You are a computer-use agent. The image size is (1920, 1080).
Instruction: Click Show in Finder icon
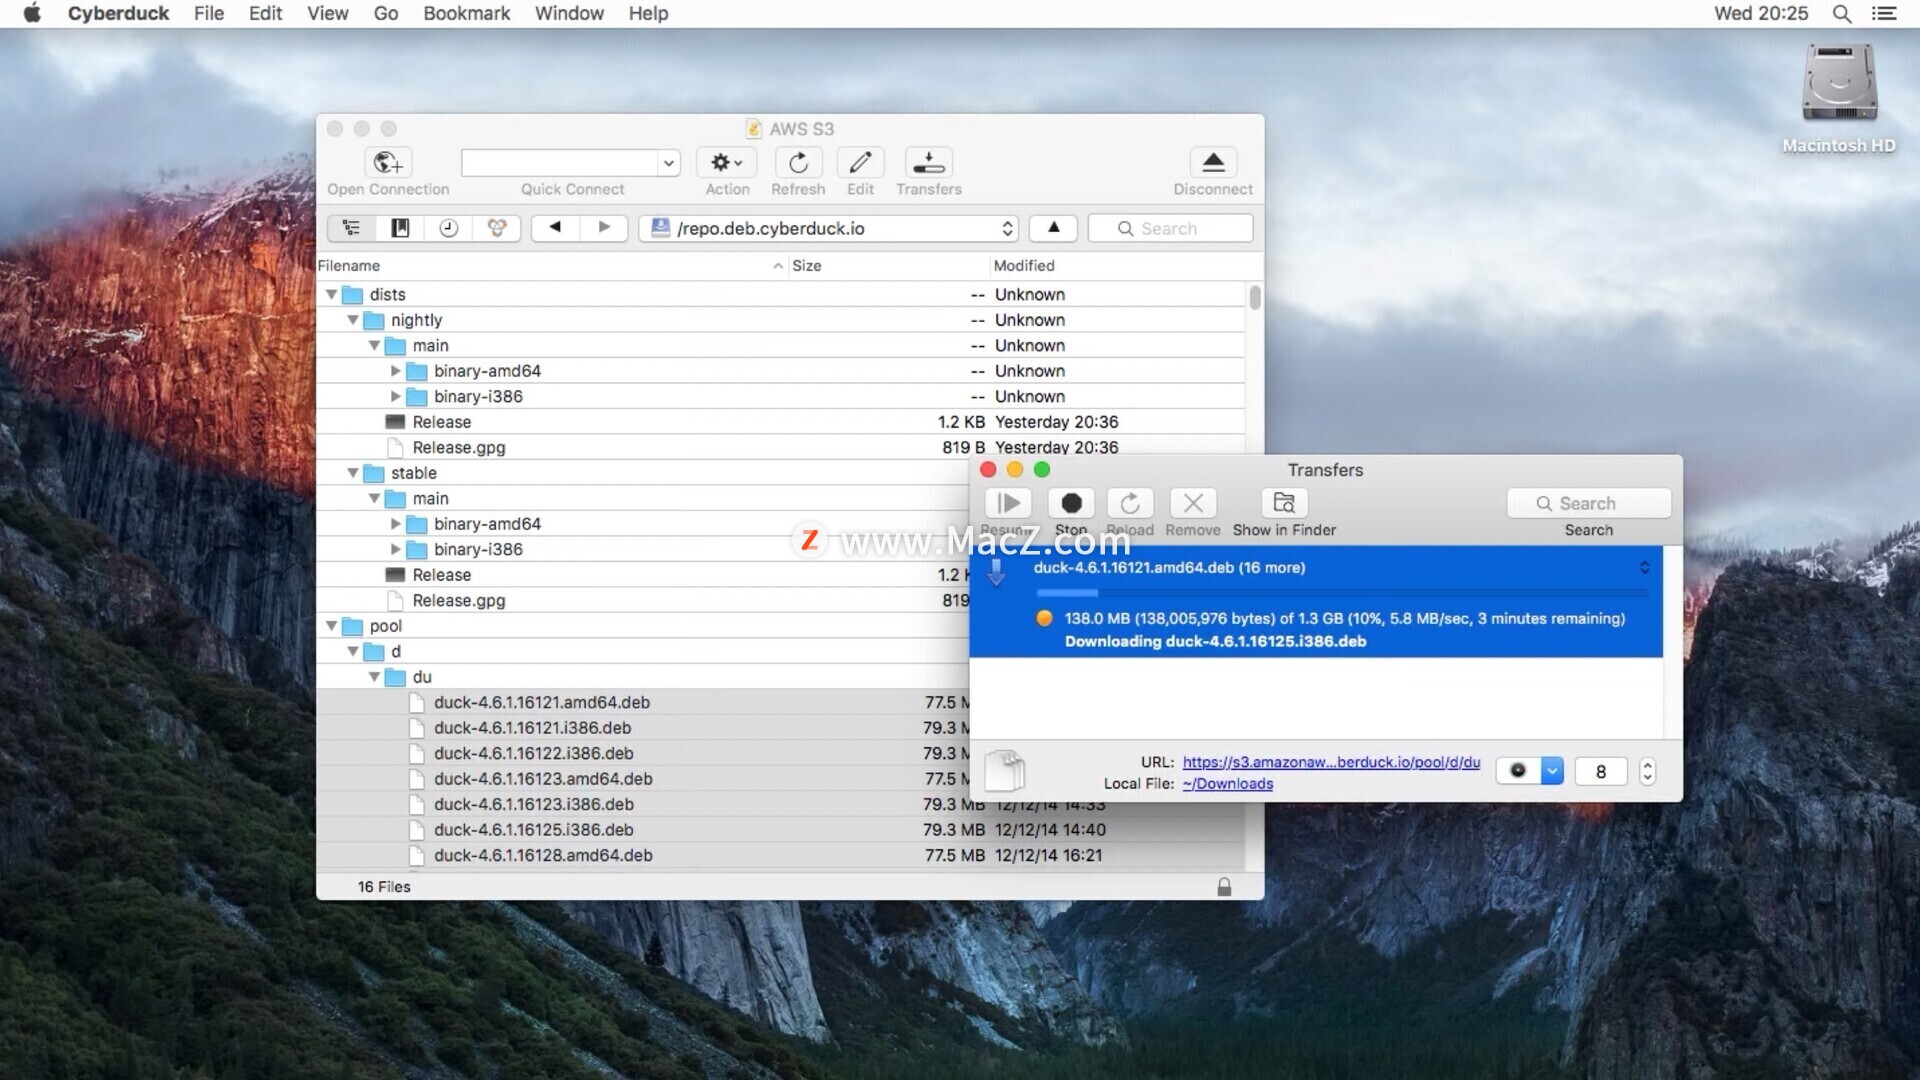[1284, 503]
